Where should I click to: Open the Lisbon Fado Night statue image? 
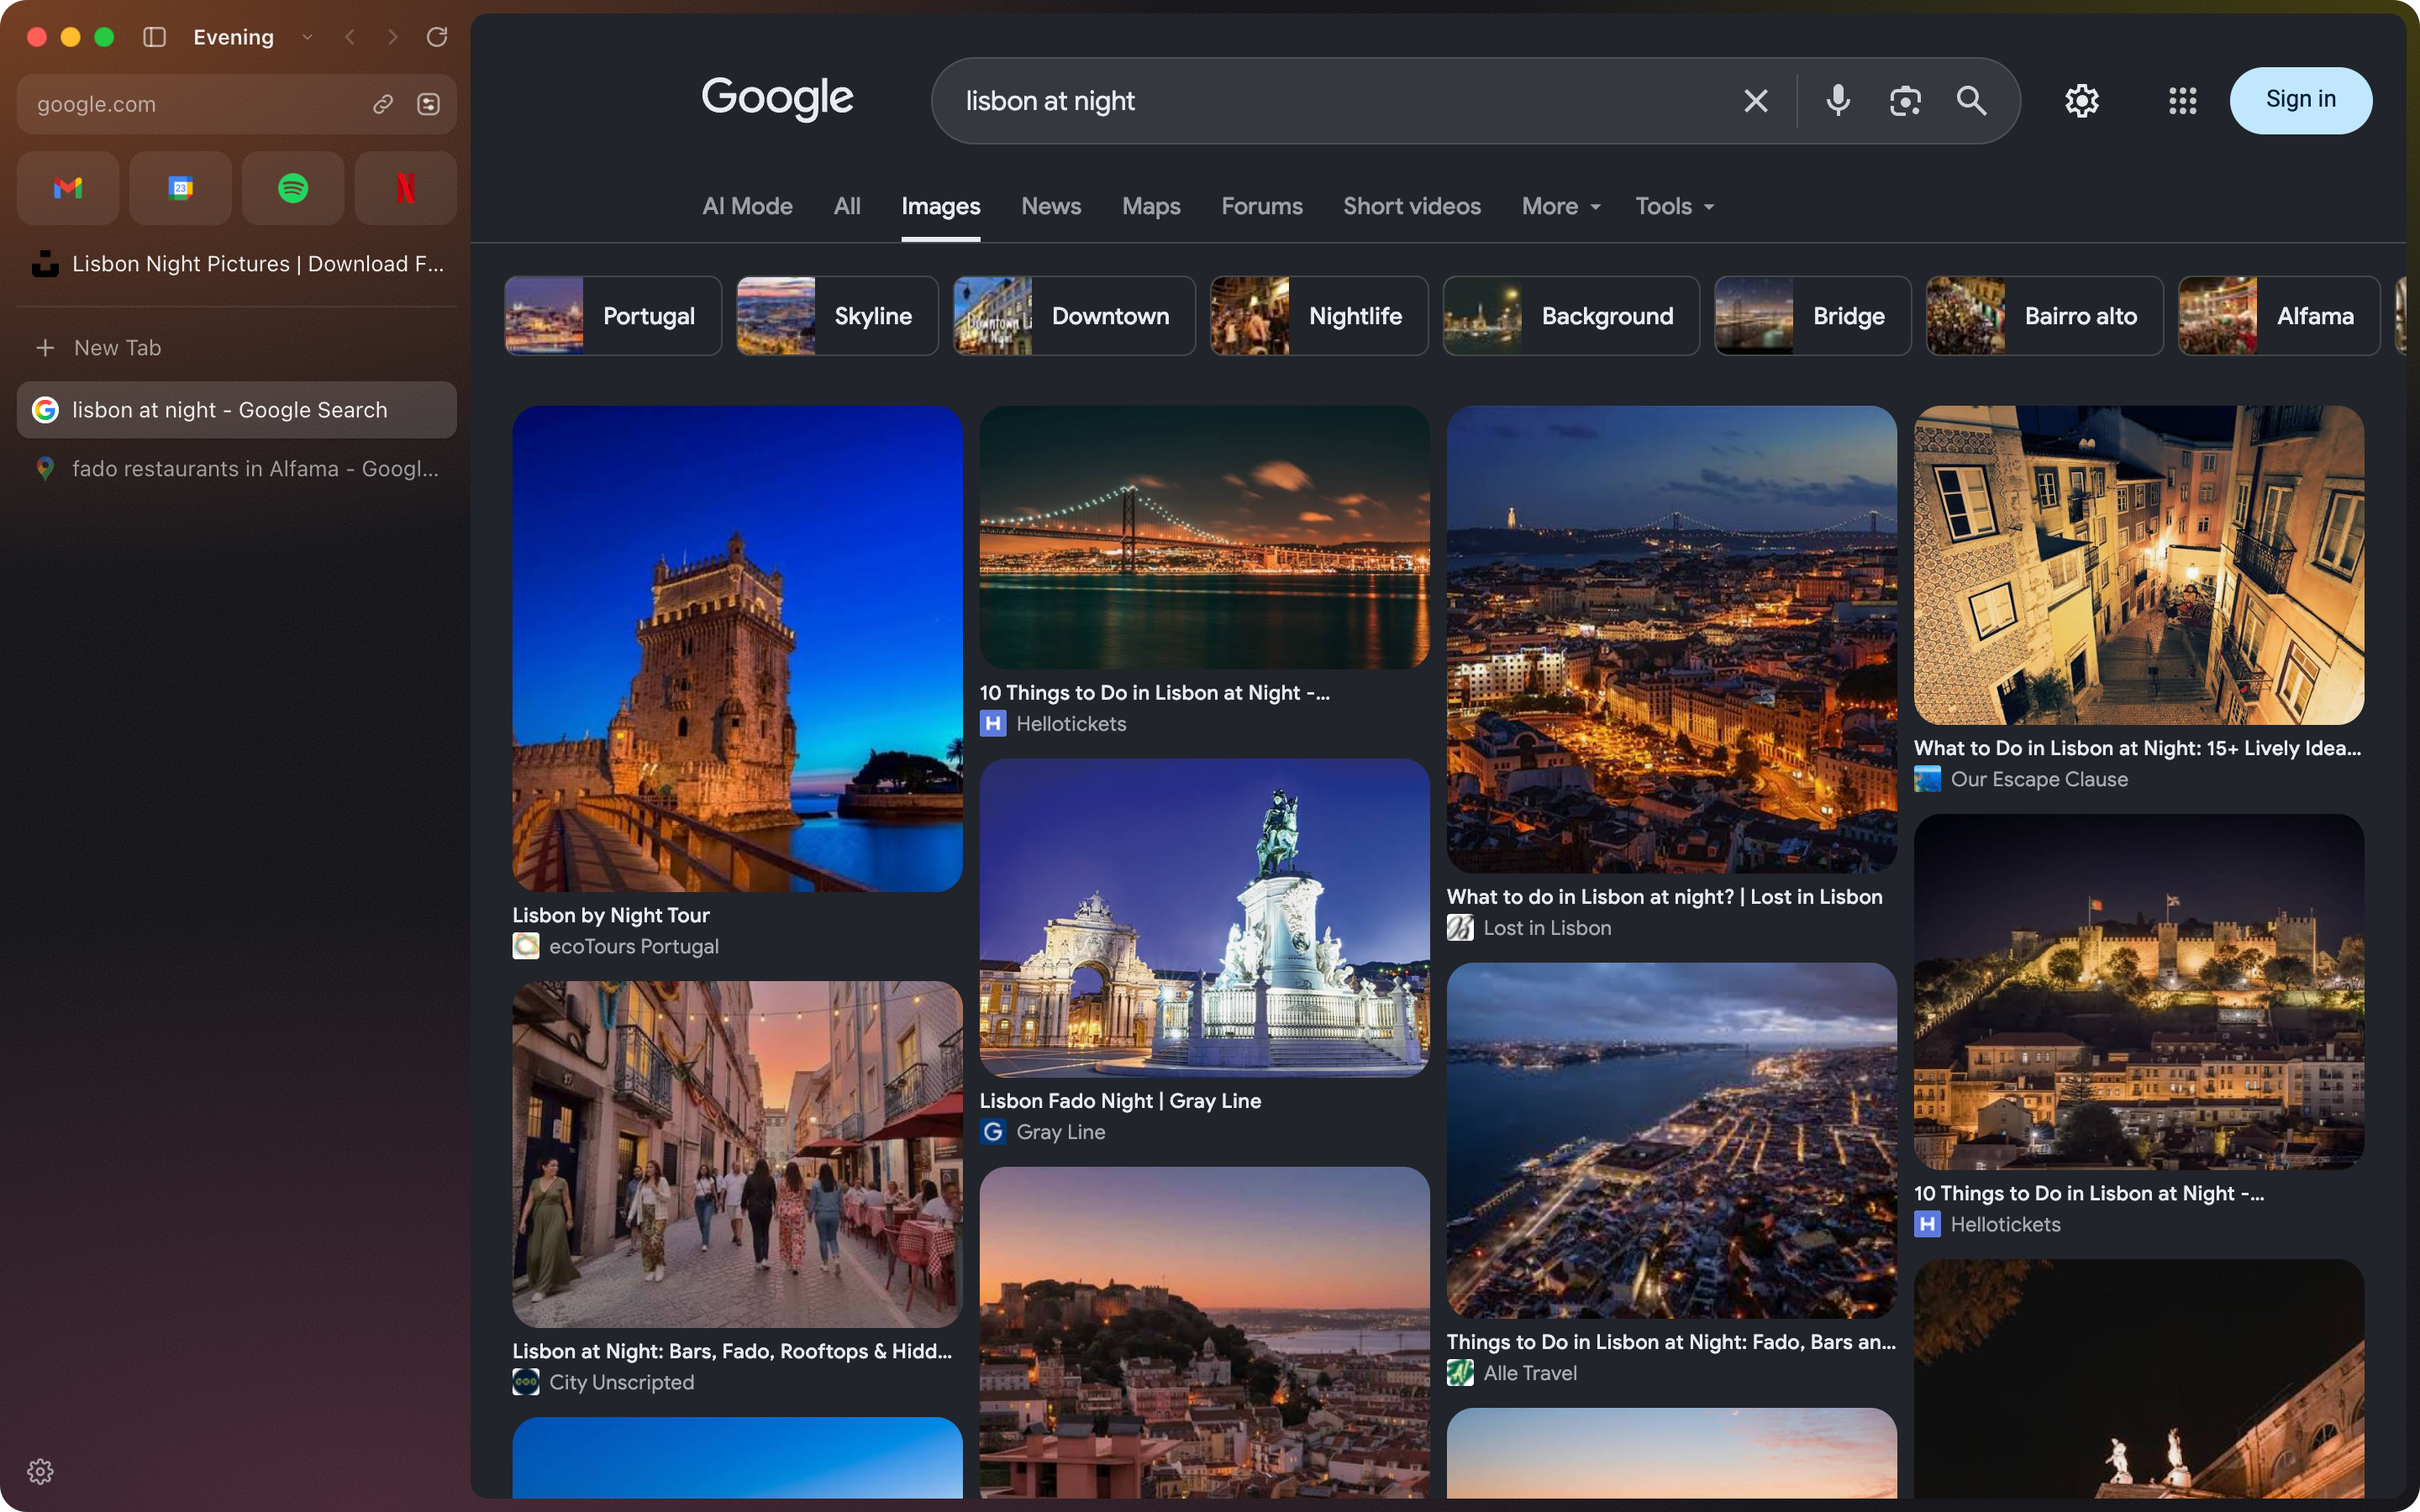(1204, 918)
